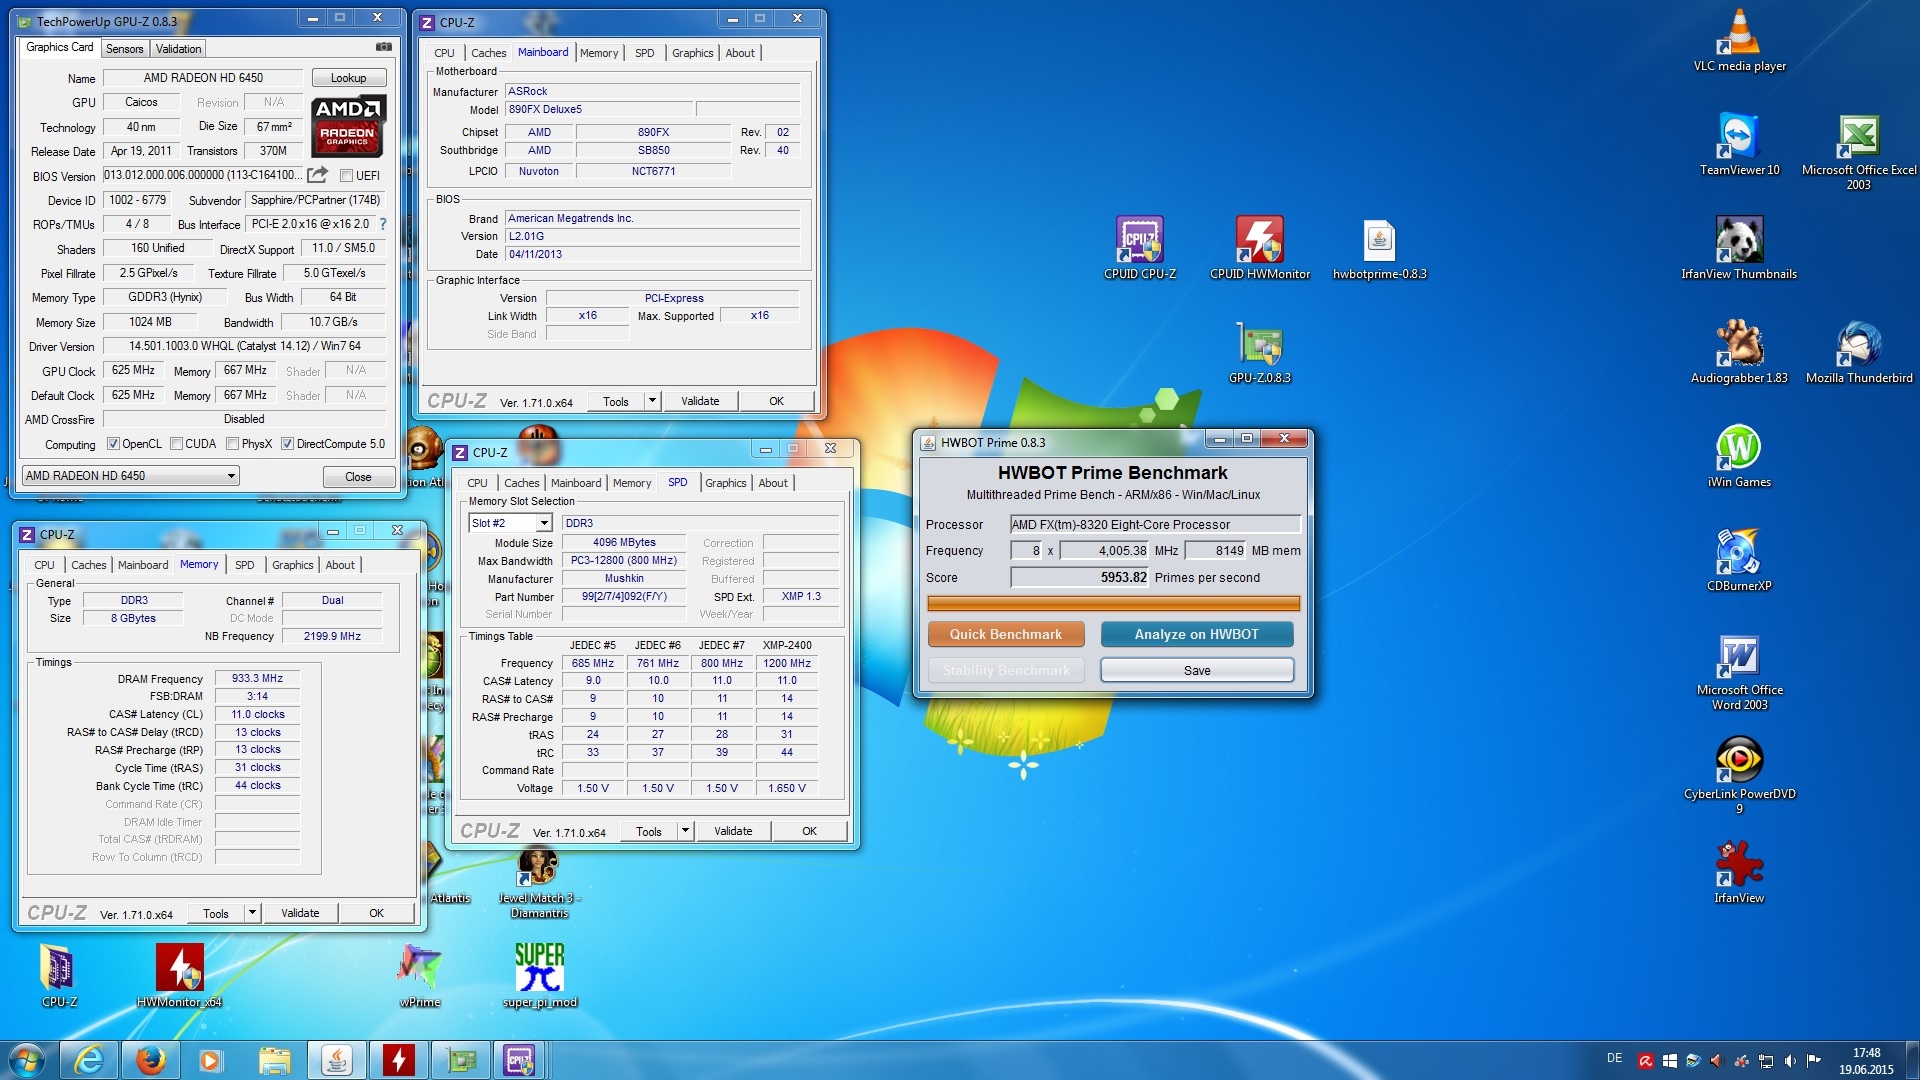Click taskbar volume speaker icon
The image size is (1920, 1080).
(x=1789, y=1061)
